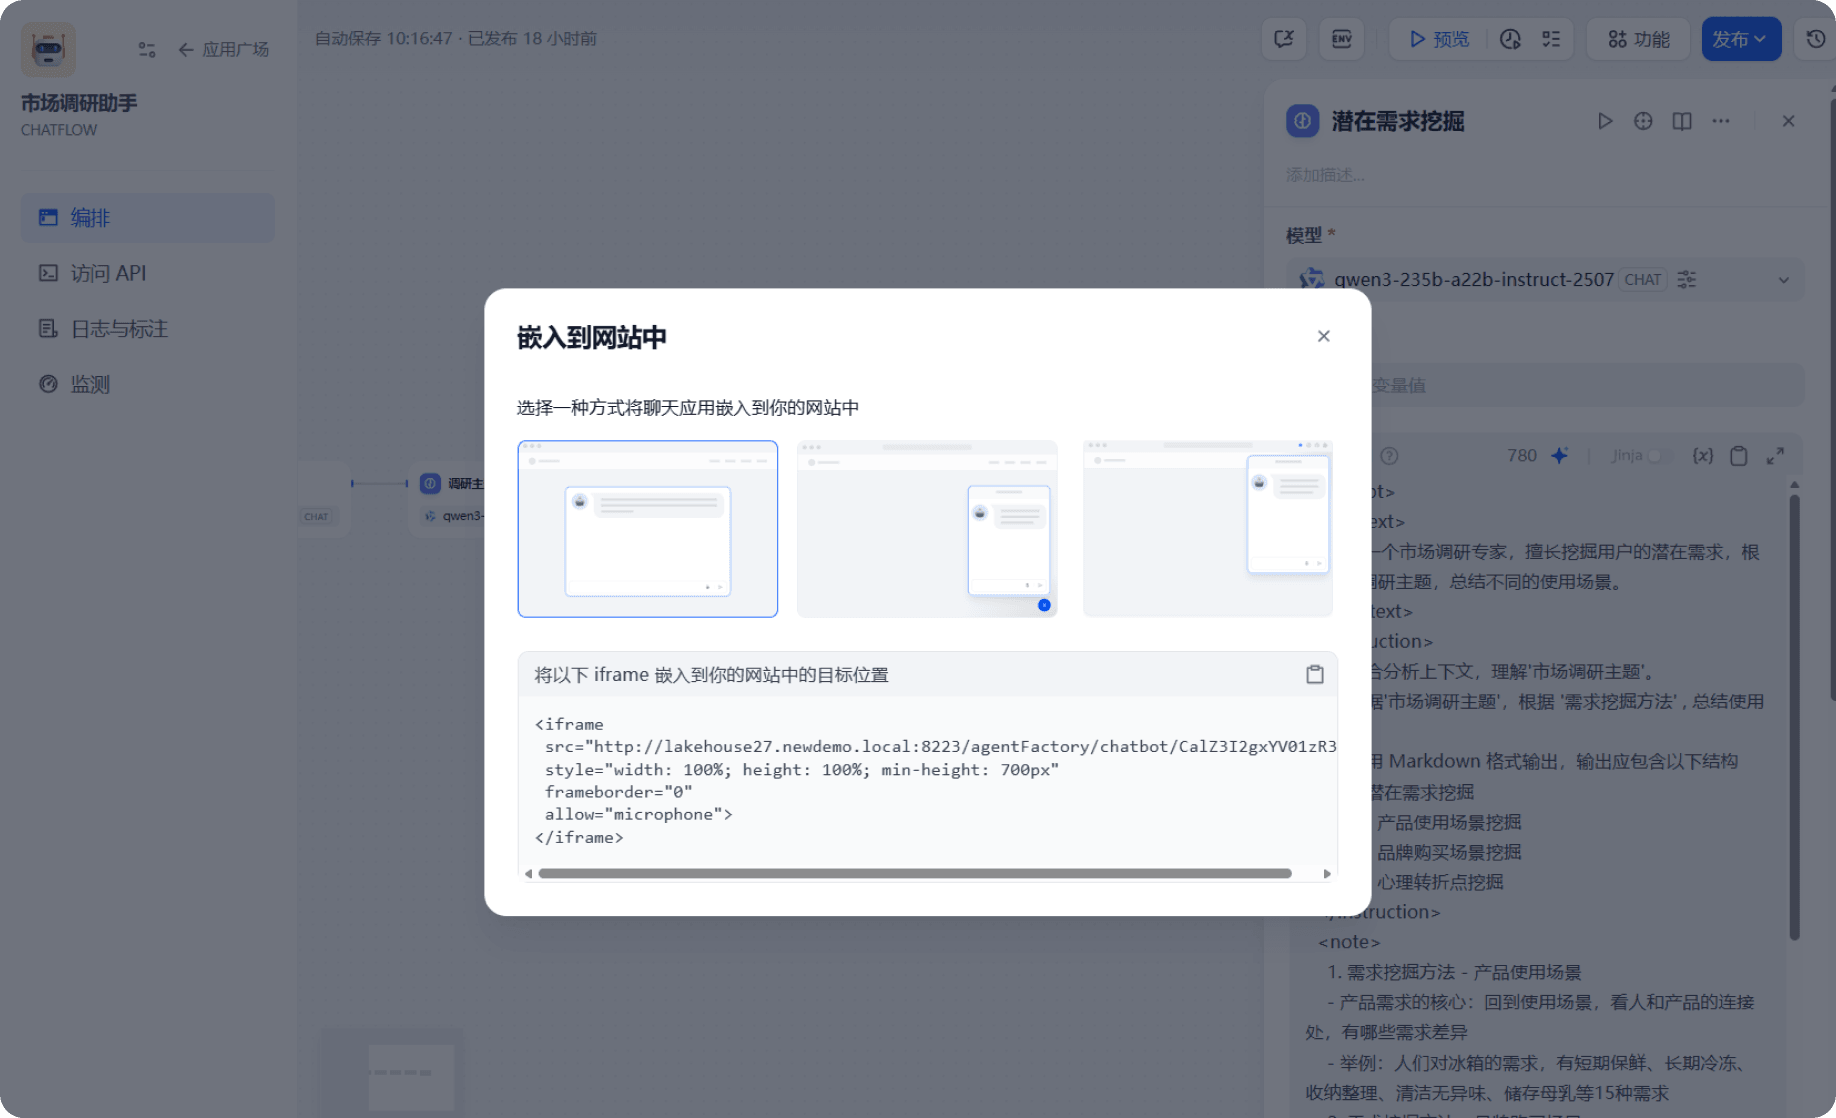Return to 应用广场 app list
The width and height of the screenshot is (1836, 1118).
[x=224, y=50]
